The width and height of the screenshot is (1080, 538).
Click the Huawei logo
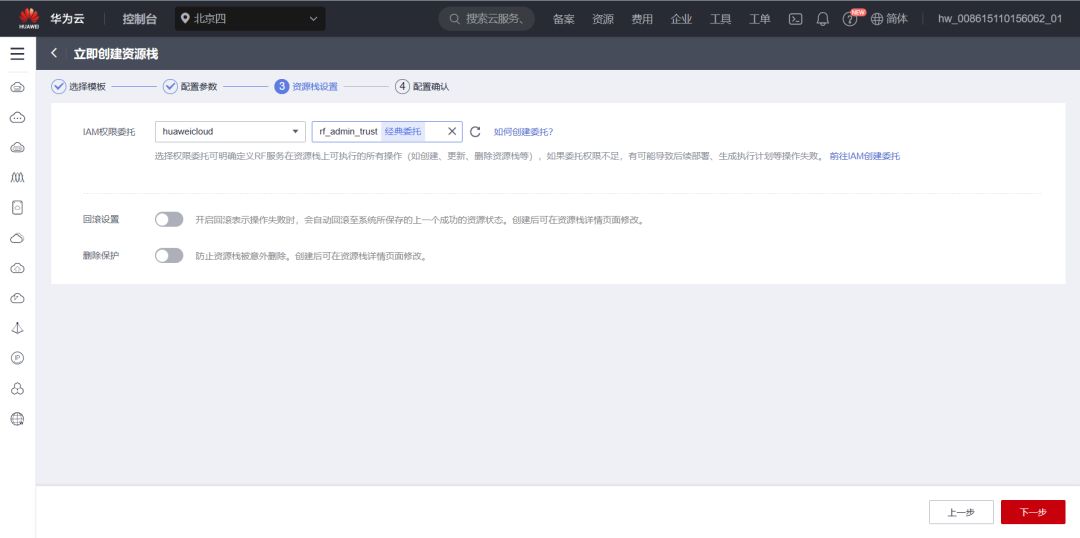(x=28, y=19)
